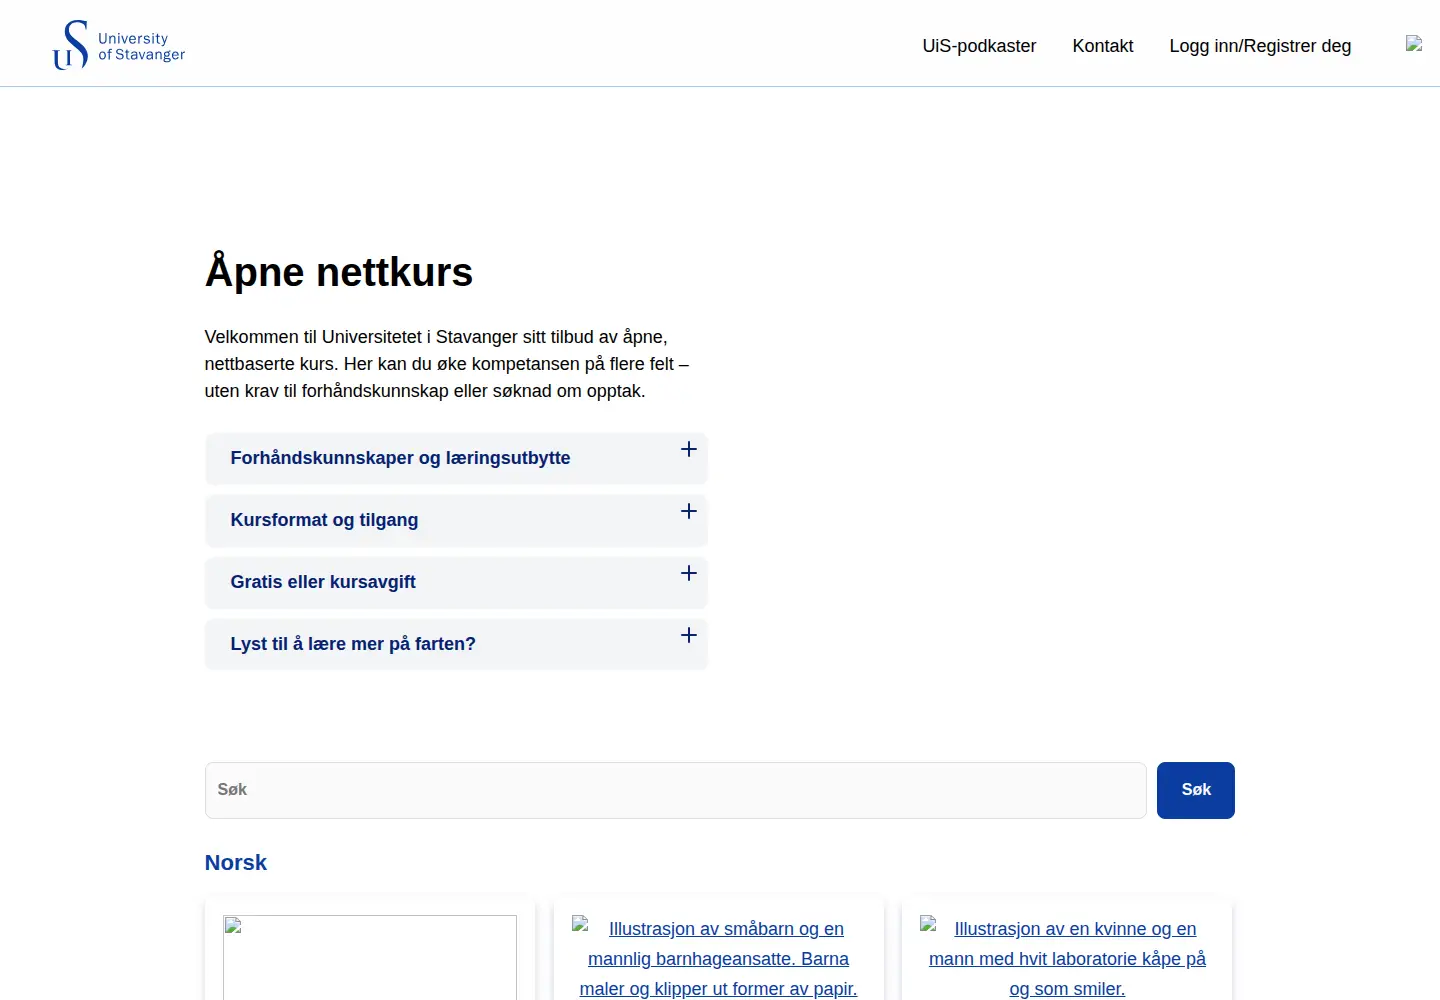Open link Illustrasjon av småbarn og en mannlig barnehageansatte
This screenshot has height=1000, width=1440.
point(718,958)
